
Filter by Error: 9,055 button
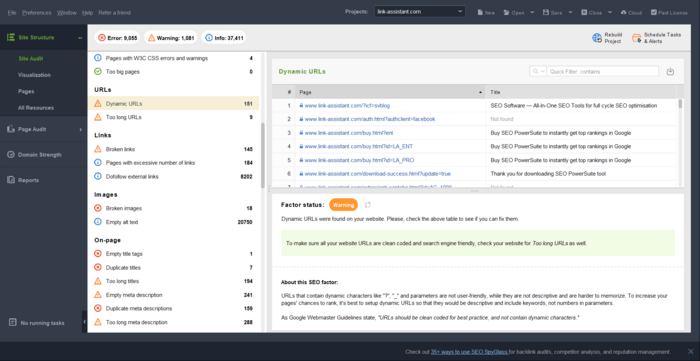tap(118, 38)
